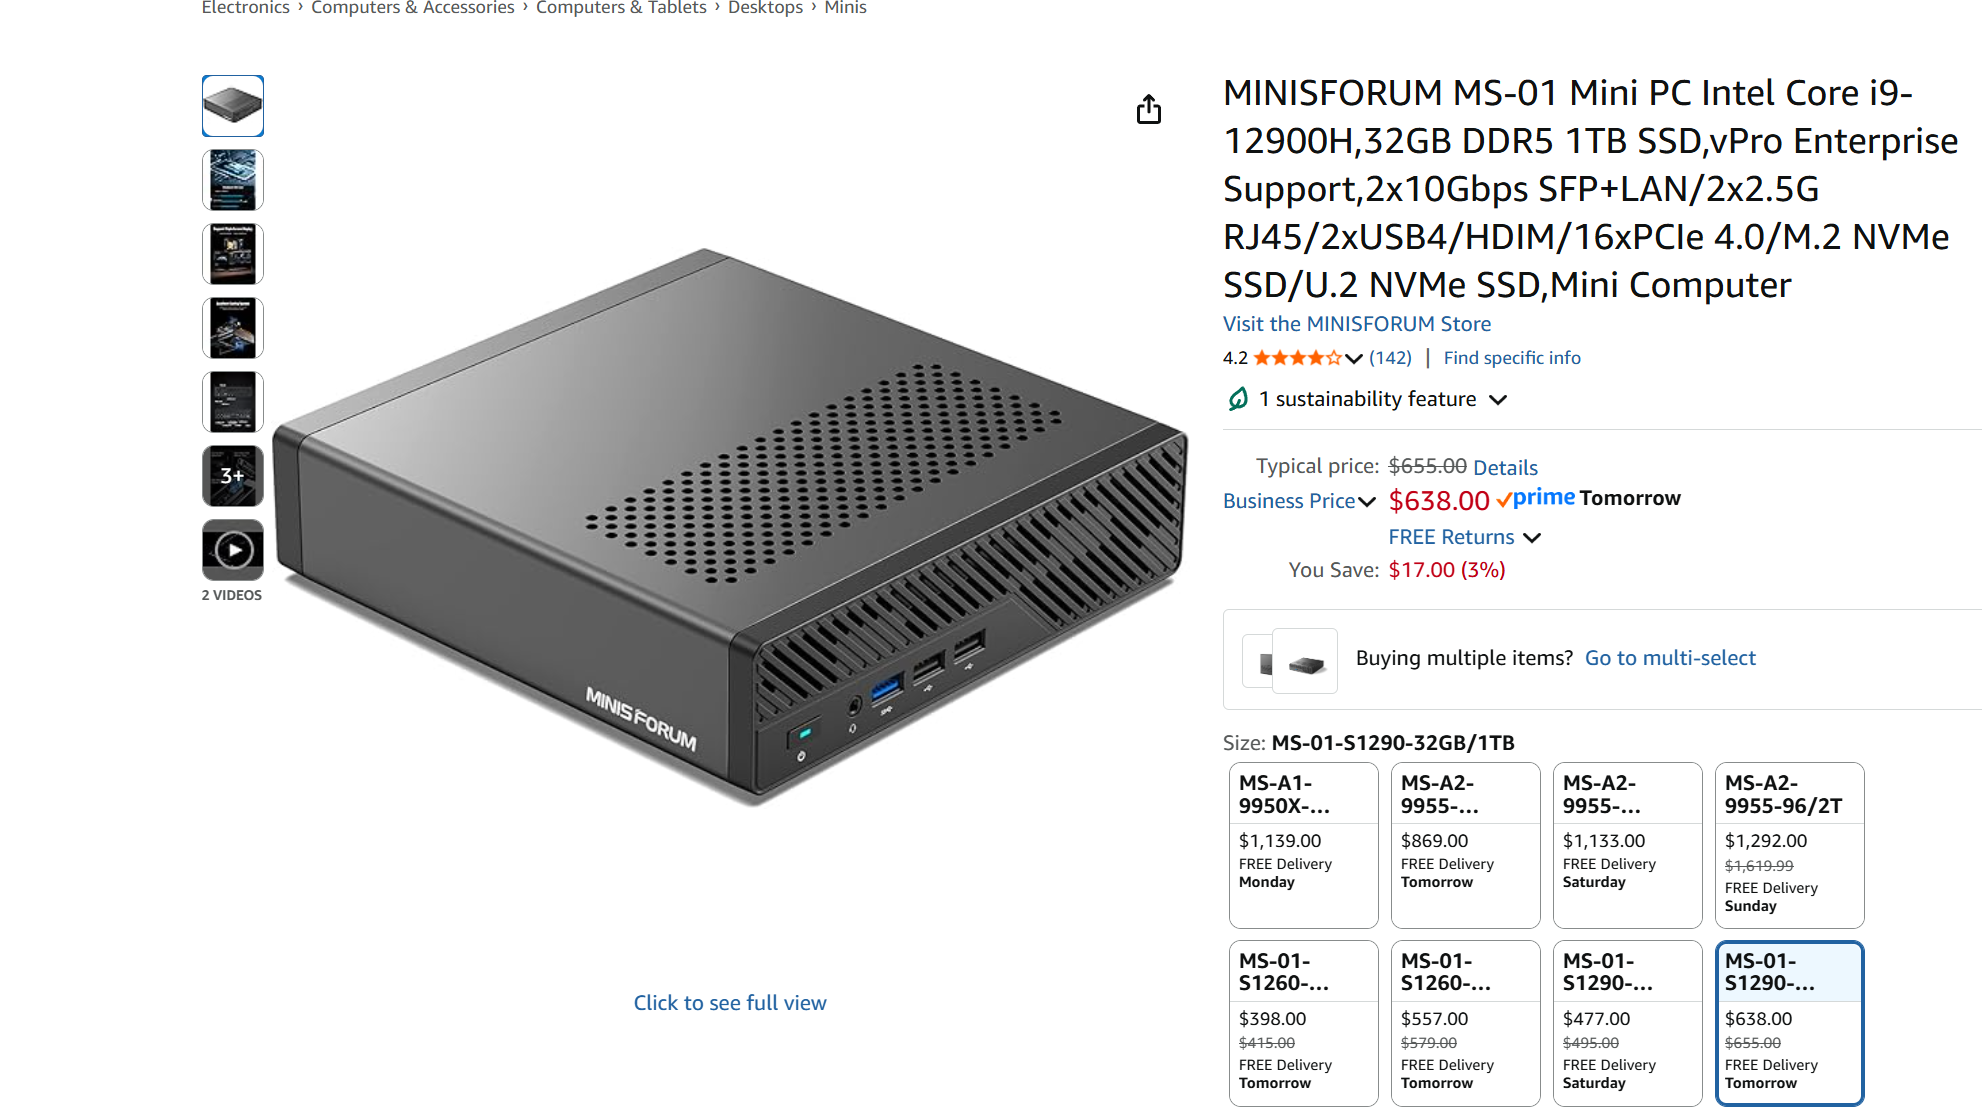Screen dimensions: 1982x1113
Task: Select size option MS-01-S1260 at $398.00
Action: point(1304,1023)
